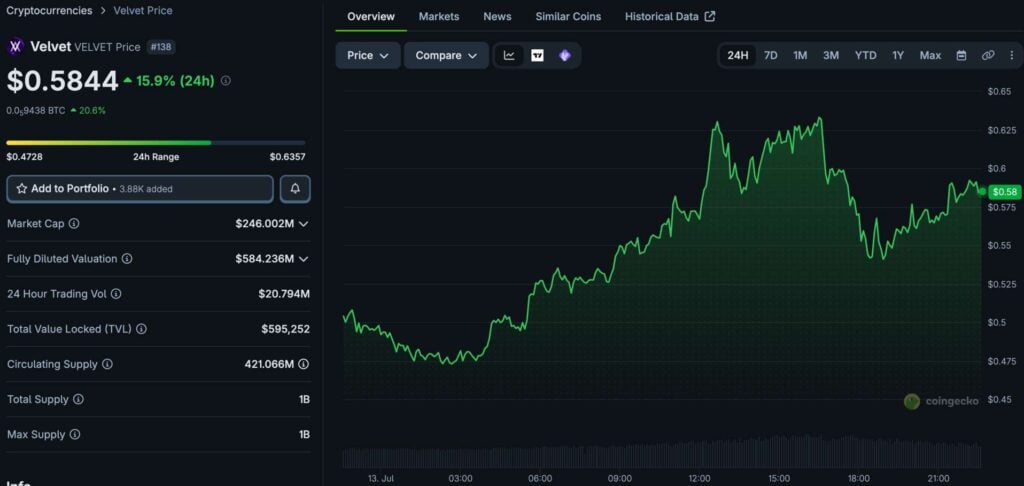1024x486 pixels.
Task: Open the Price dropdown
Action: (368, 56)
